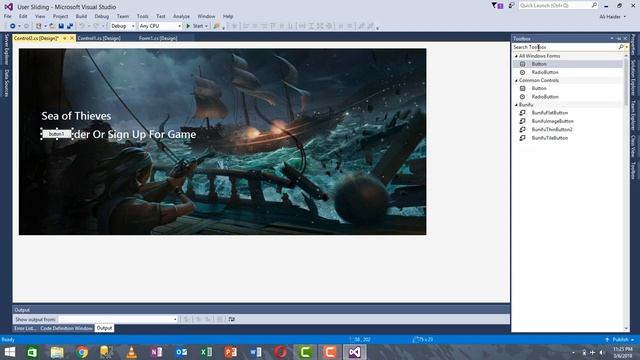Switch to the Error List tab

(25, 328)
